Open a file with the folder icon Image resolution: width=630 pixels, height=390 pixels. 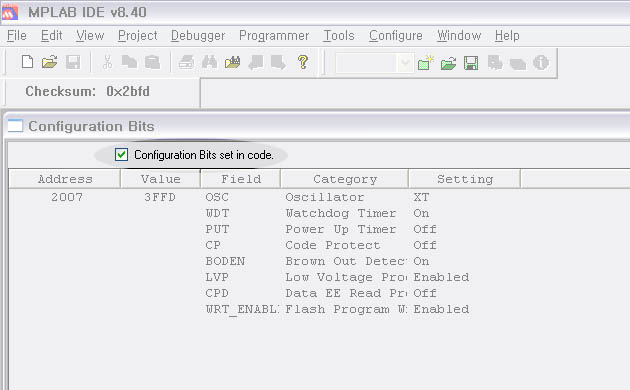49,62
